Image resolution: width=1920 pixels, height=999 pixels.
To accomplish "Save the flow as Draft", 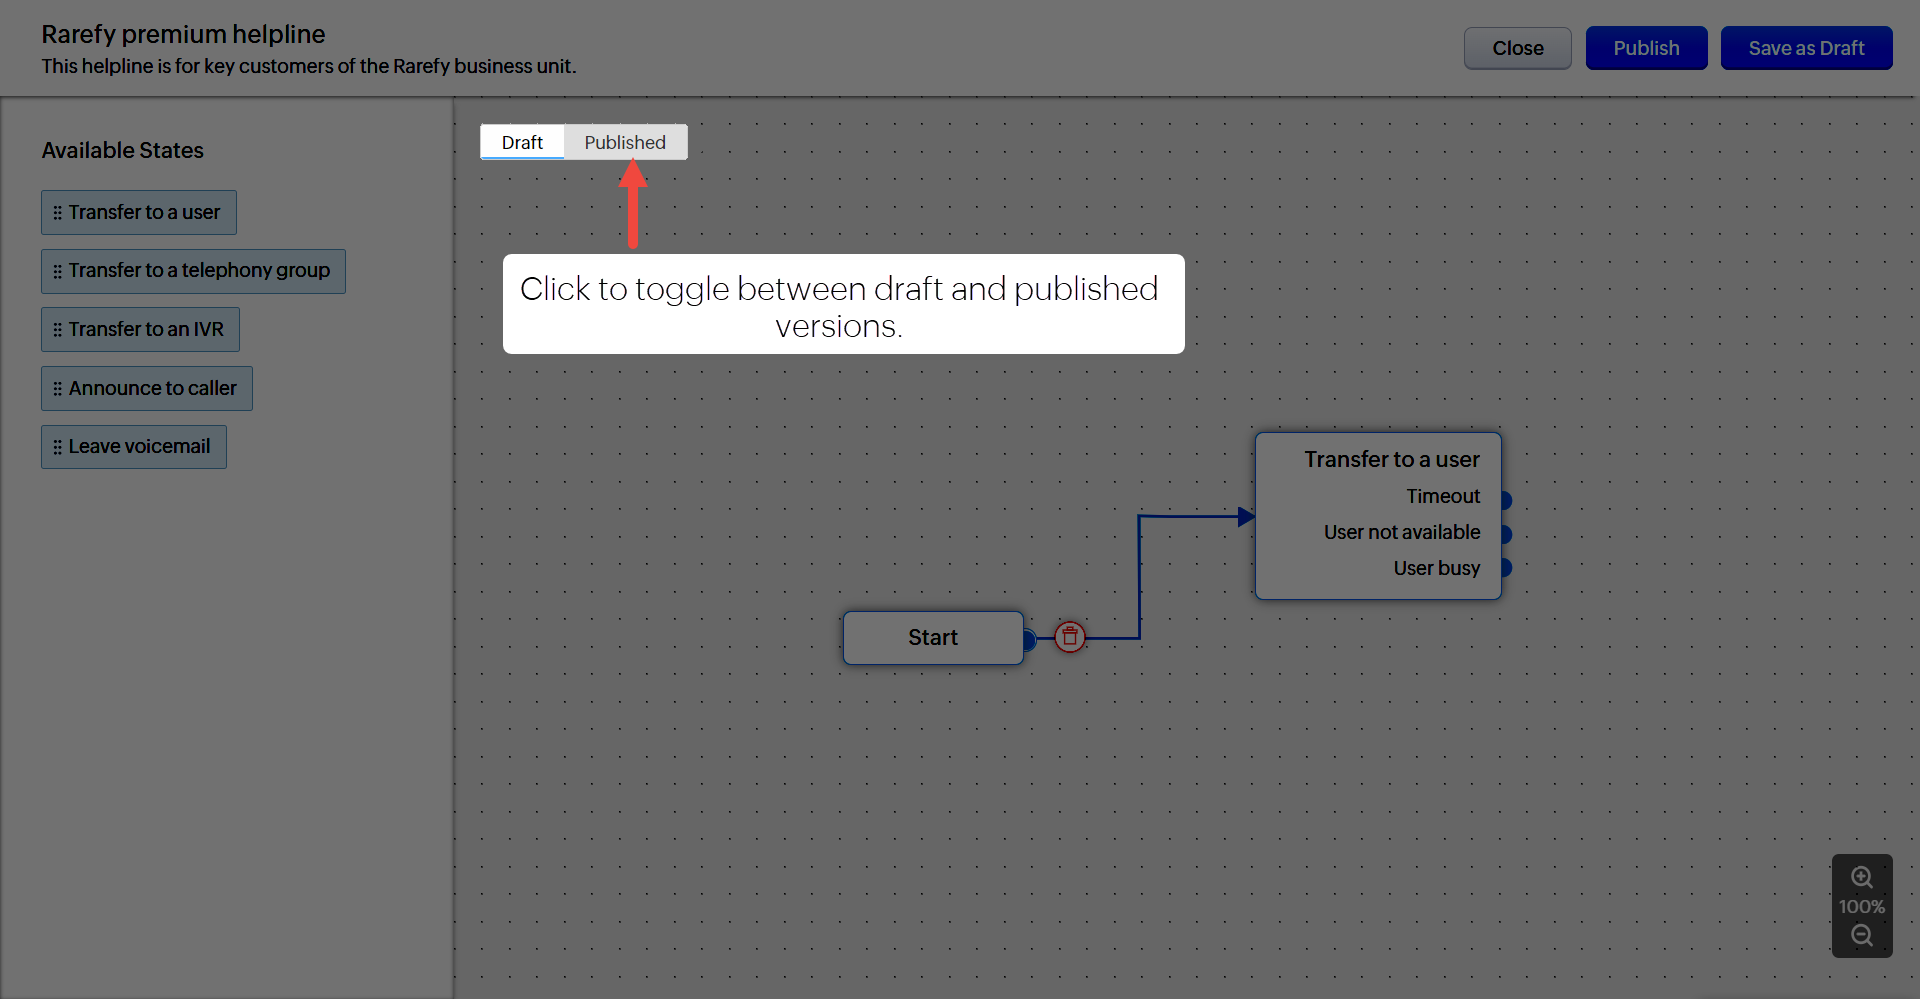I will 1805,48.
